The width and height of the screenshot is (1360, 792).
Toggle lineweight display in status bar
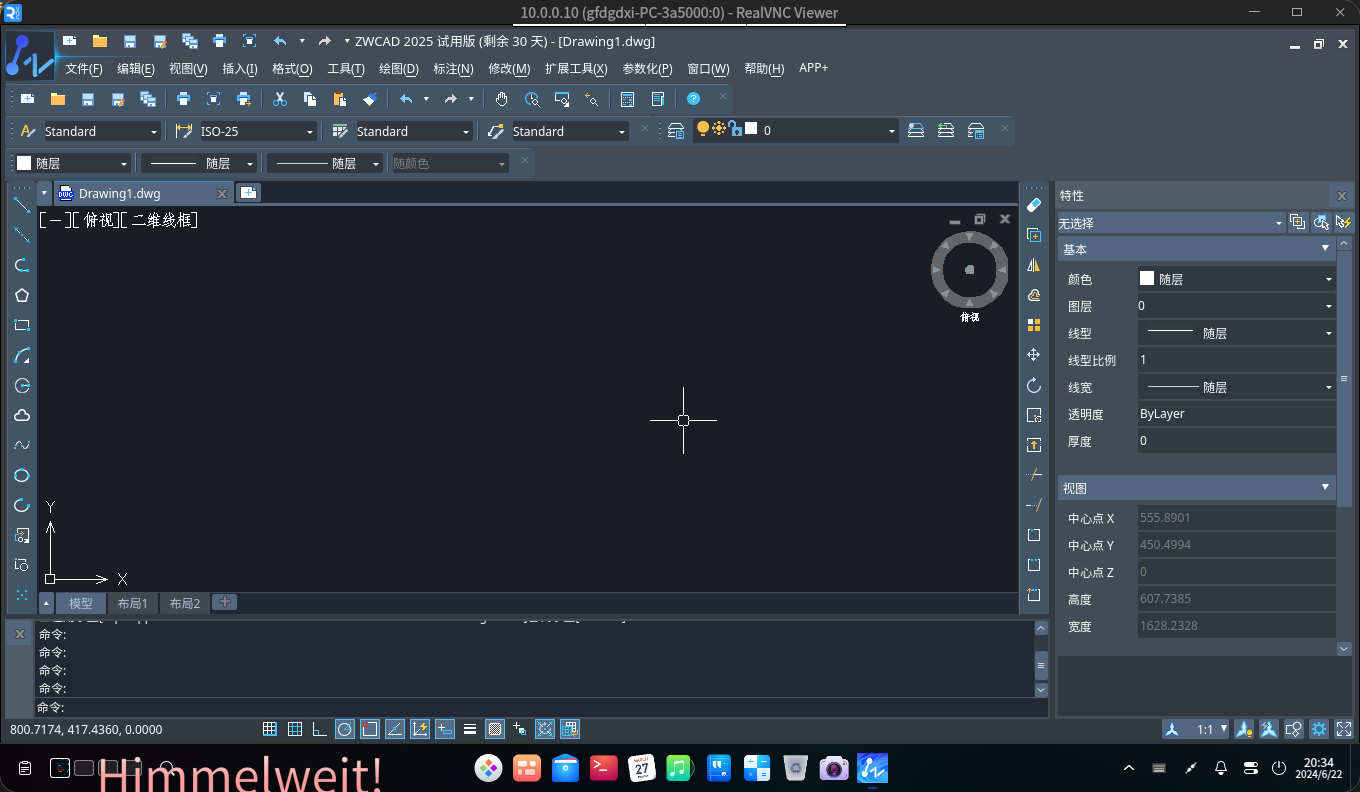point(469,729)
